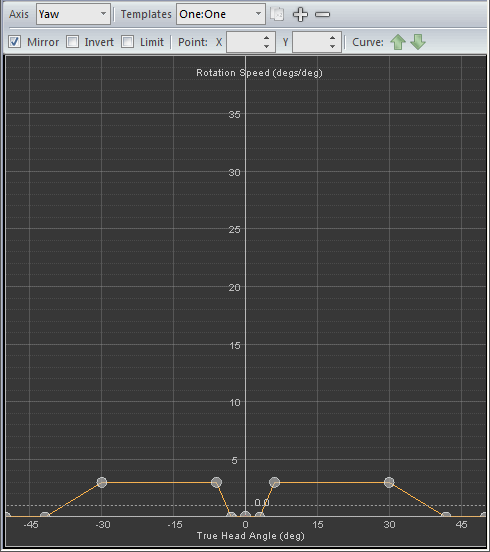Open the Axis dropdown showing Yaw
Viewport: 490px width, 552px height.
point(73,14)
